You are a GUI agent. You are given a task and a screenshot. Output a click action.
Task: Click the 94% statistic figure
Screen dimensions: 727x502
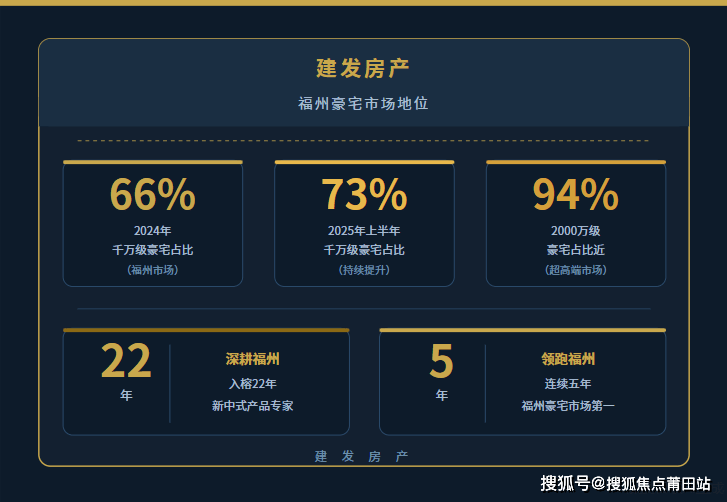point(576,195)
